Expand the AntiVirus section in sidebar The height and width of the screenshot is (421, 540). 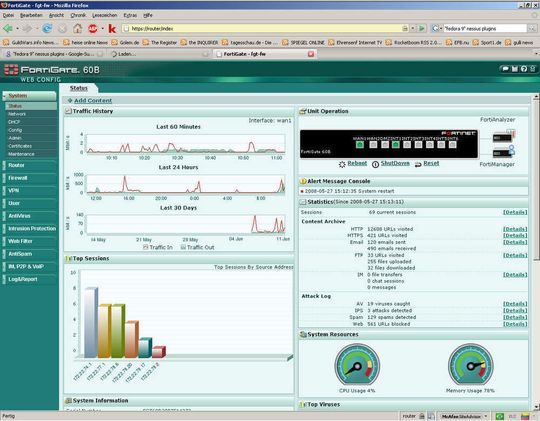pyautogui.click(x=29, y=216)
